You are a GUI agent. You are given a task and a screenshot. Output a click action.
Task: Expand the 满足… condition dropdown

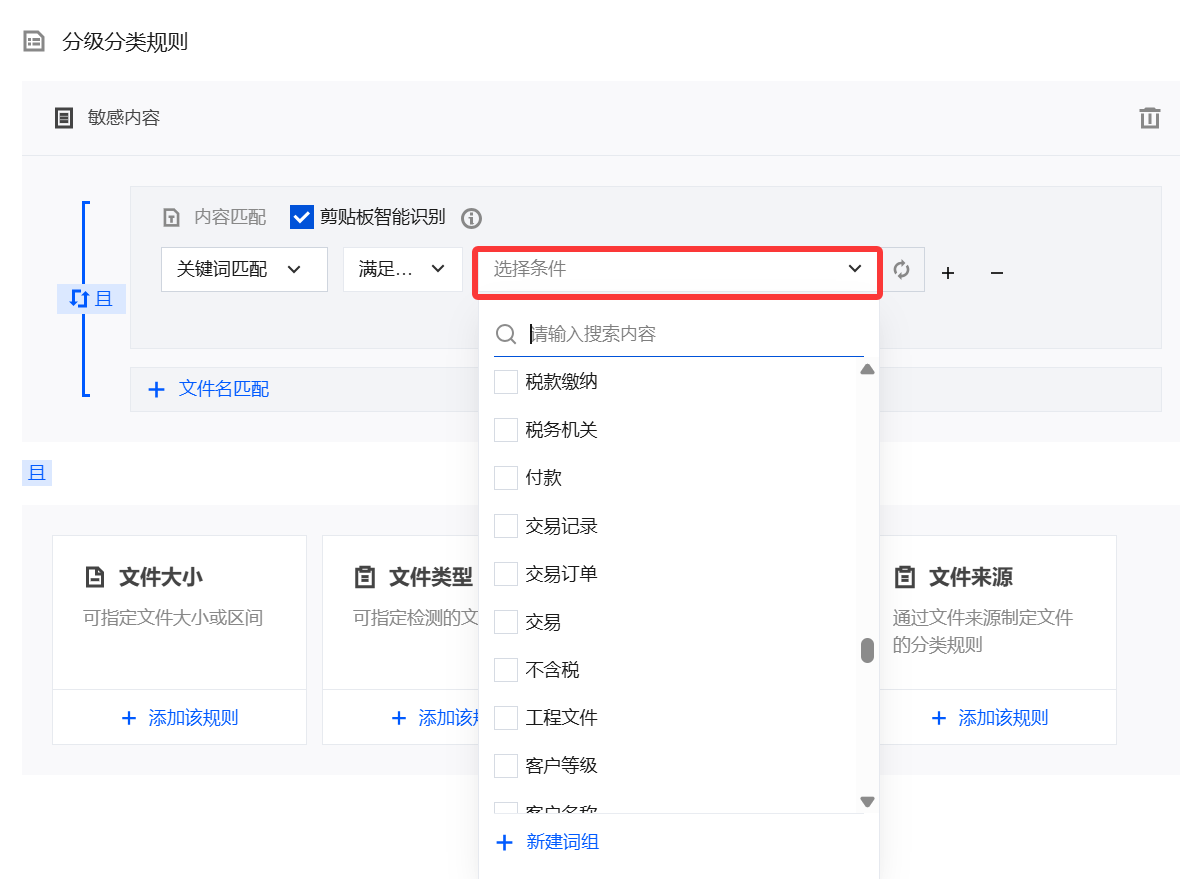coord(402,269)
